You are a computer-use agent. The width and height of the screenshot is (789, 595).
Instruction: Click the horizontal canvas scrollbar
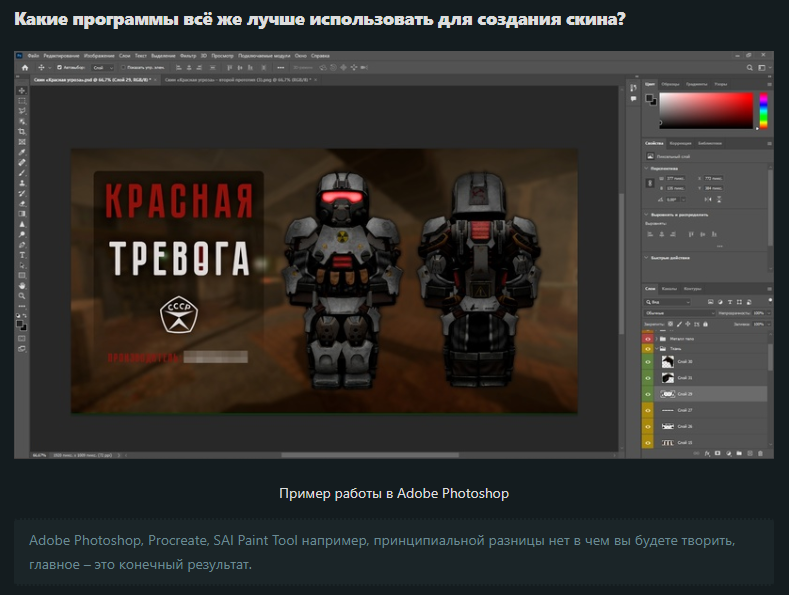click(x=370, y=455)
